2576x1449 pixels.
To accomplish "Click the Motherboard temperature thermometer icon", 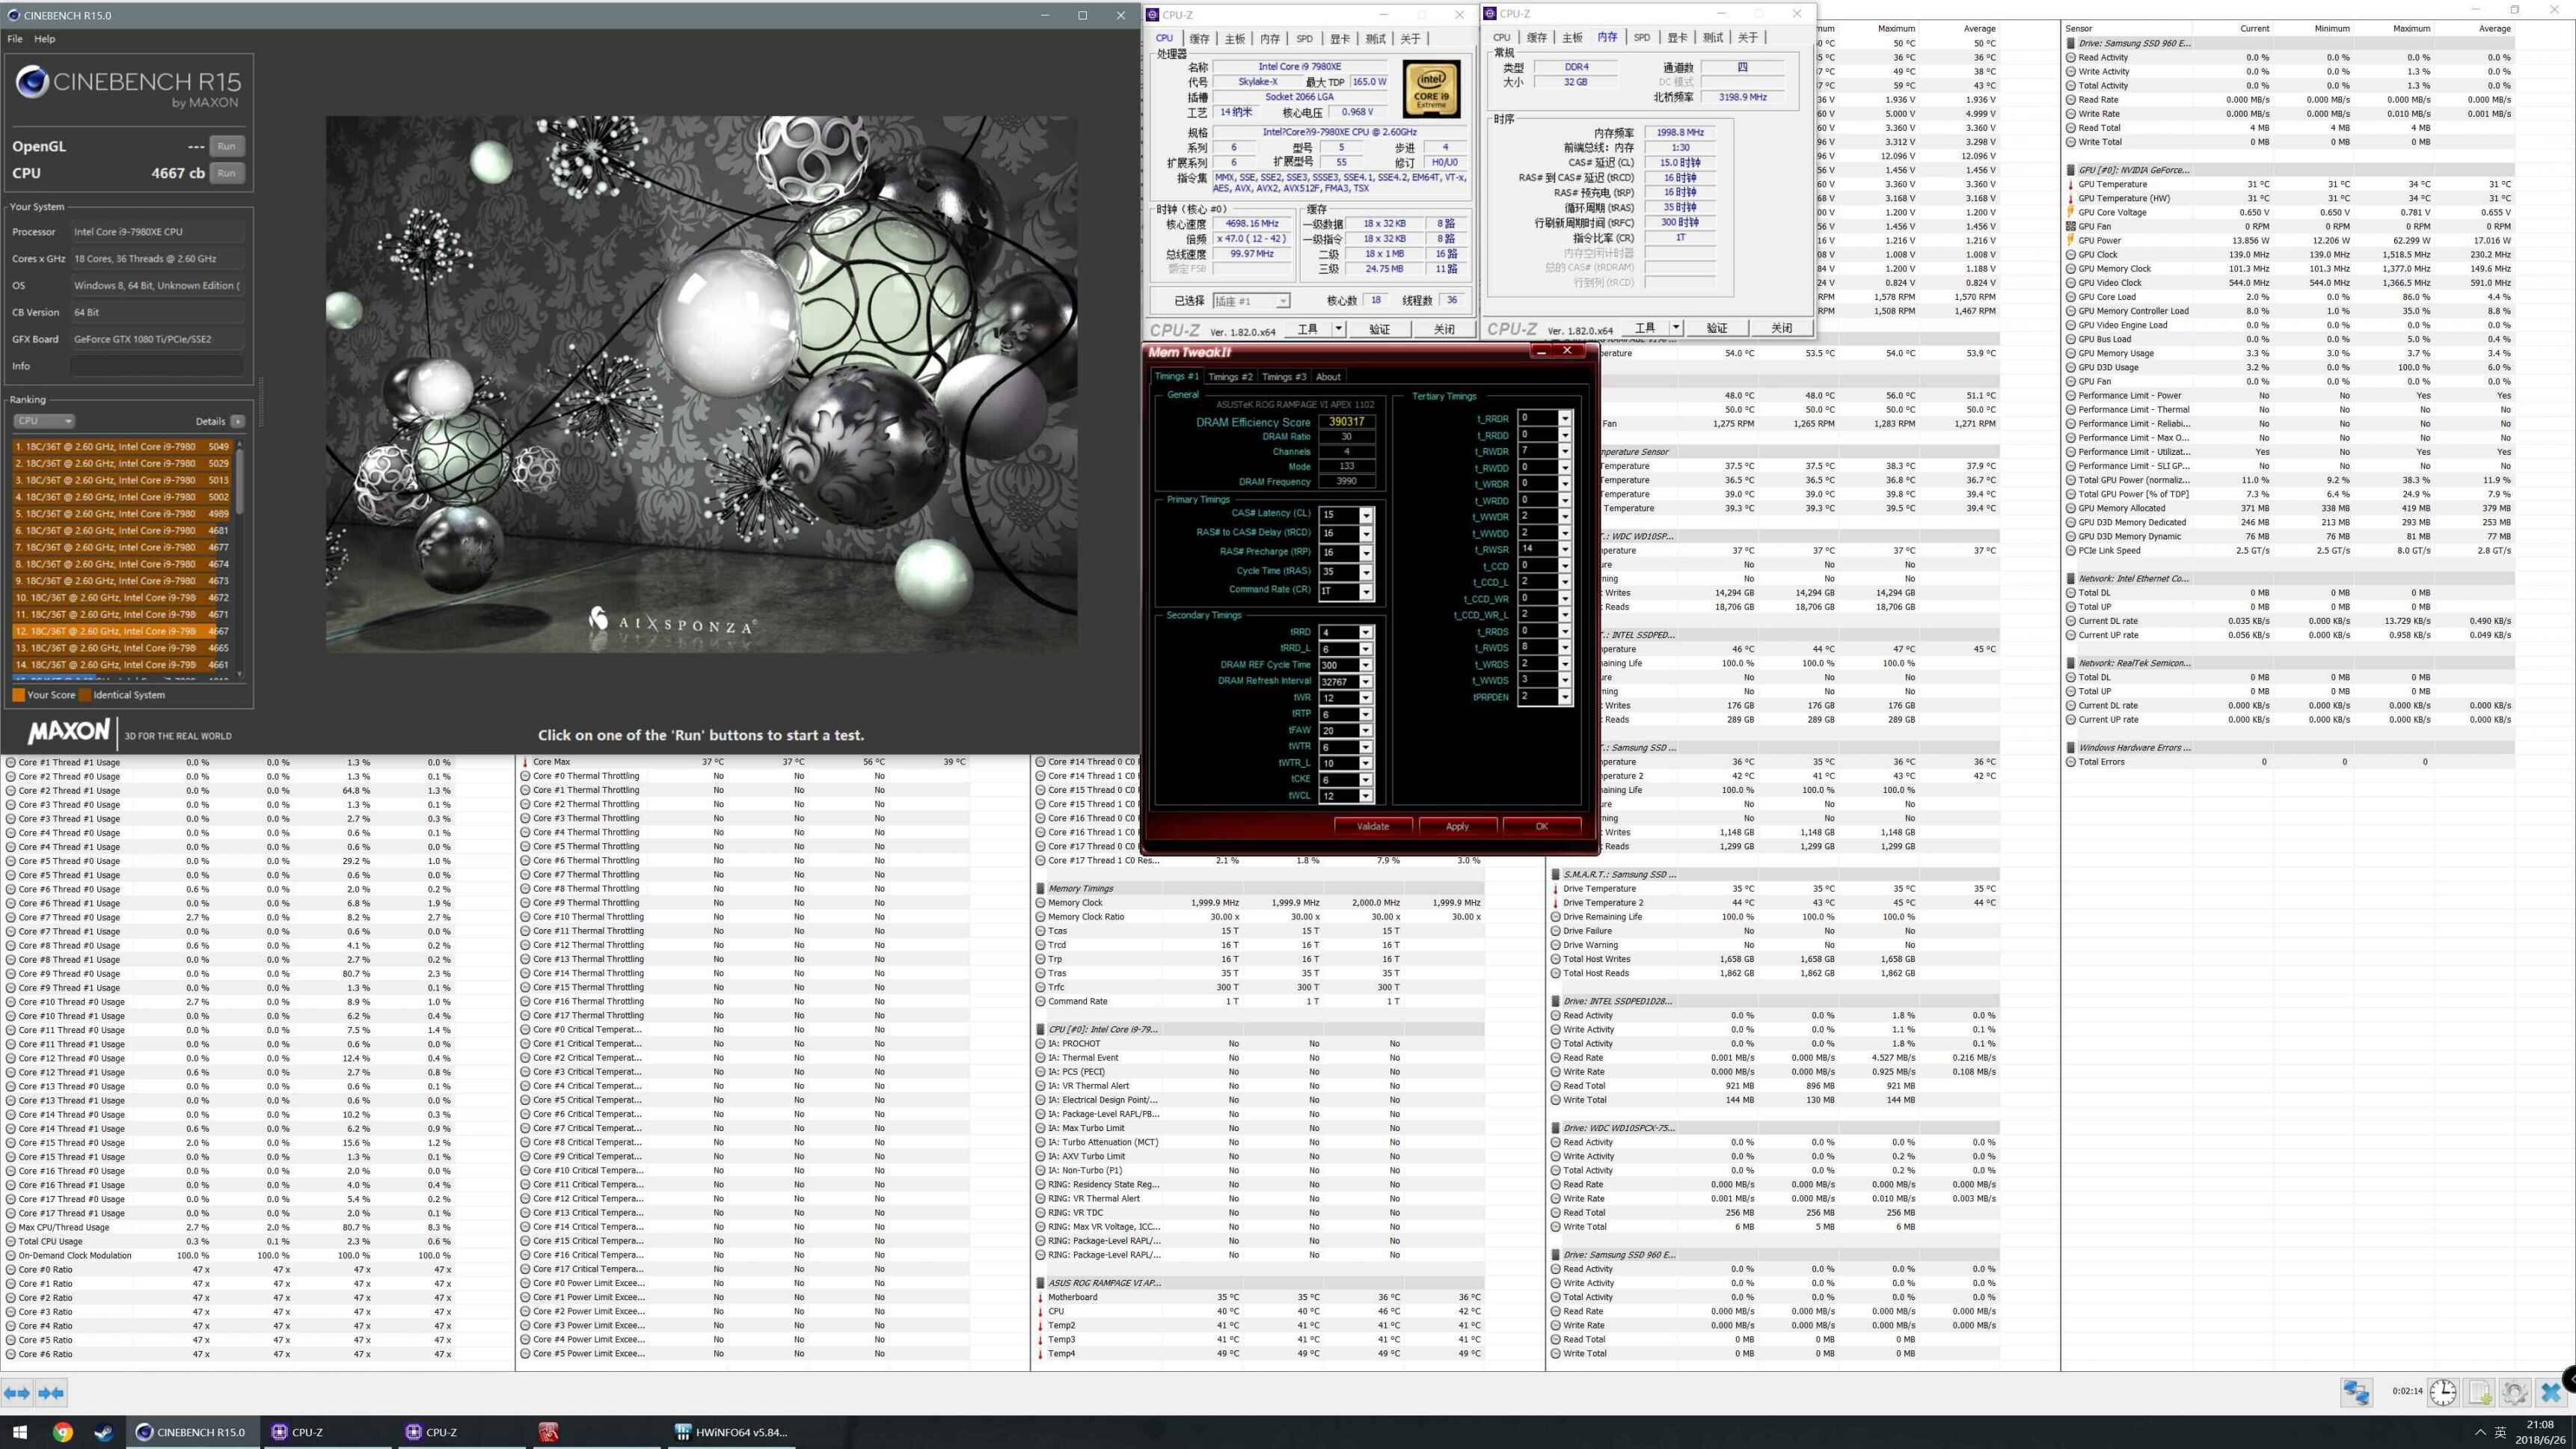I will click(1040, 1297).
